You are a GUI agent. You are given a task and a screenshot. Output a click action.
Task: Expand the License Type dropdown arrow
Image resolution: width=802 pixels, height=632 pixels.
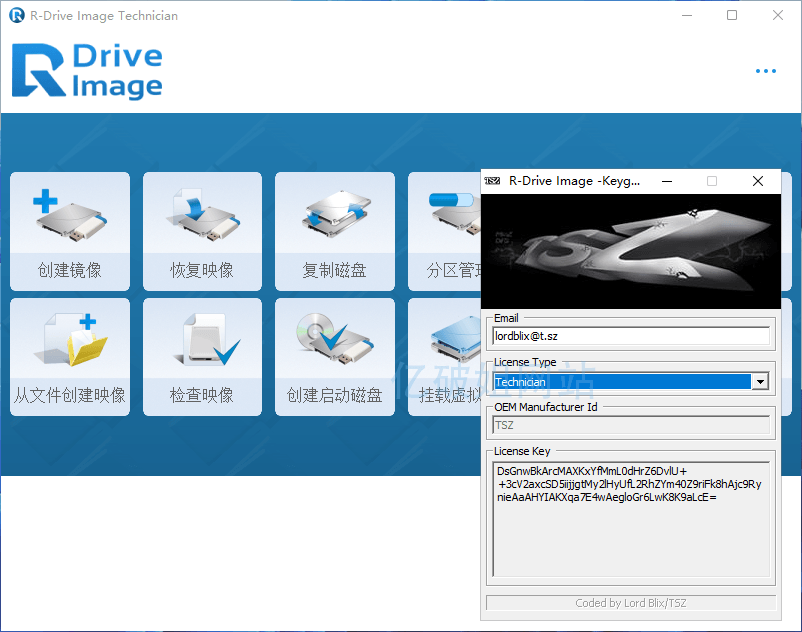(x=761, y=382)
